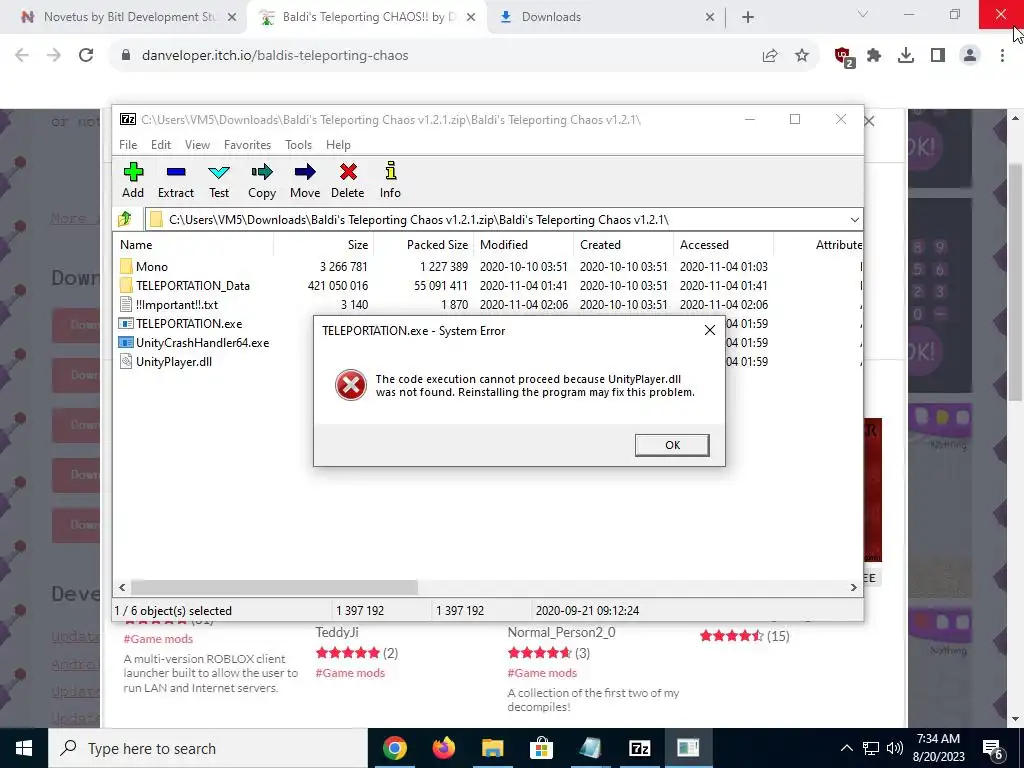Image resolution: width=1024 pixels, height=768 pixels.
Task: Click the share page icon in address bar
Action: coord(770,56)
